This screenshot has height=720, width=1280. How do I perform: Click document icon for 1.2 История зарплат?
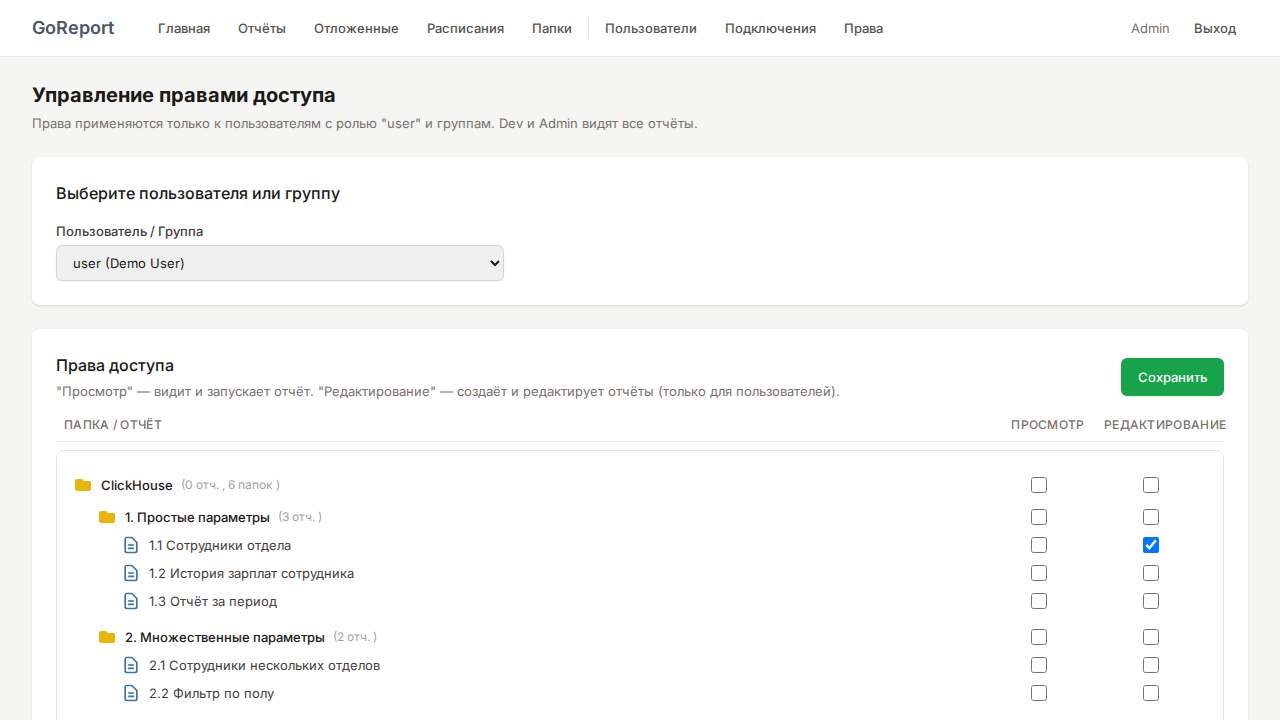click(x=131, y=574)
